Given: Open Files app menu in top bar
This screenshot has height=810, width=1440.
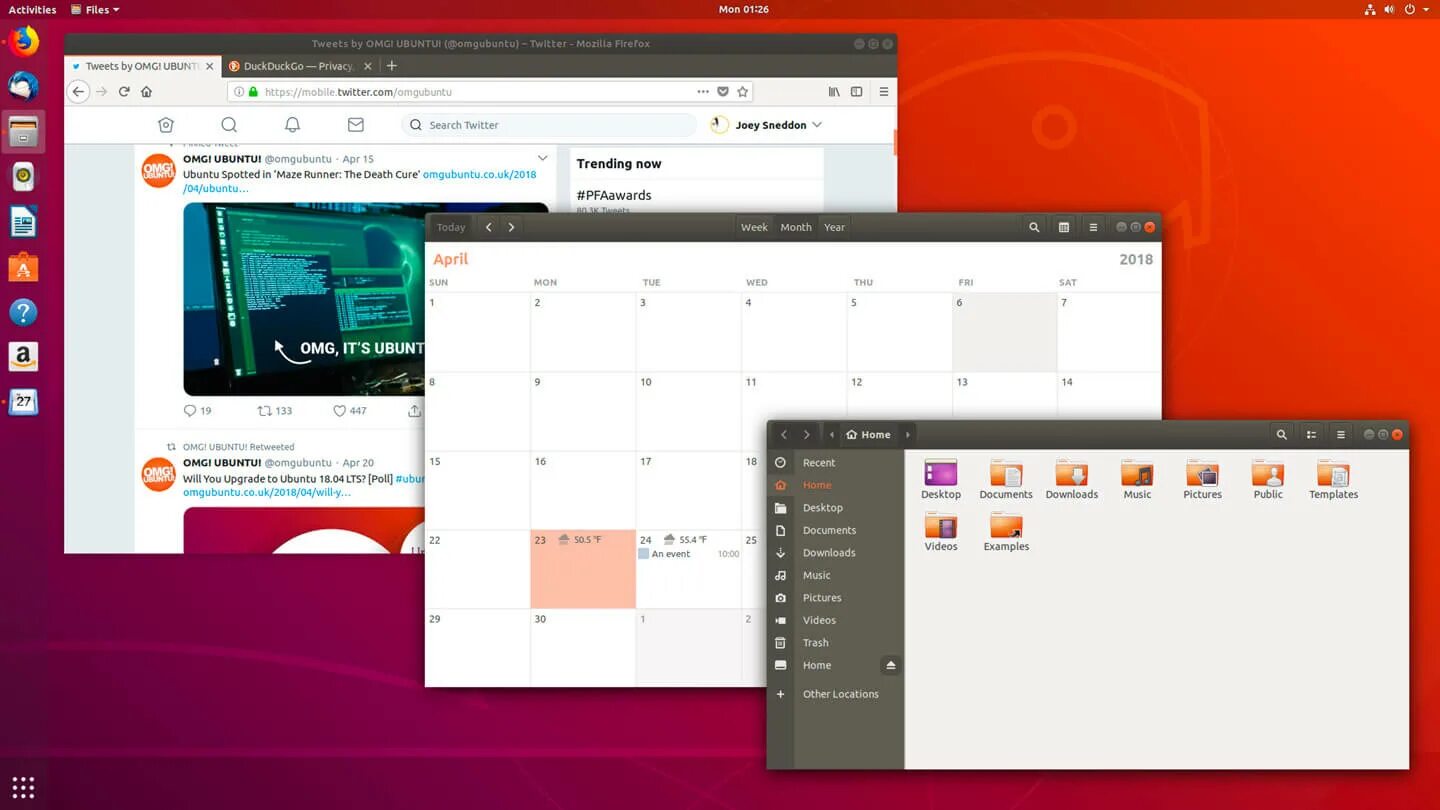Looking at the screenshot, I should tap(95, 9).
